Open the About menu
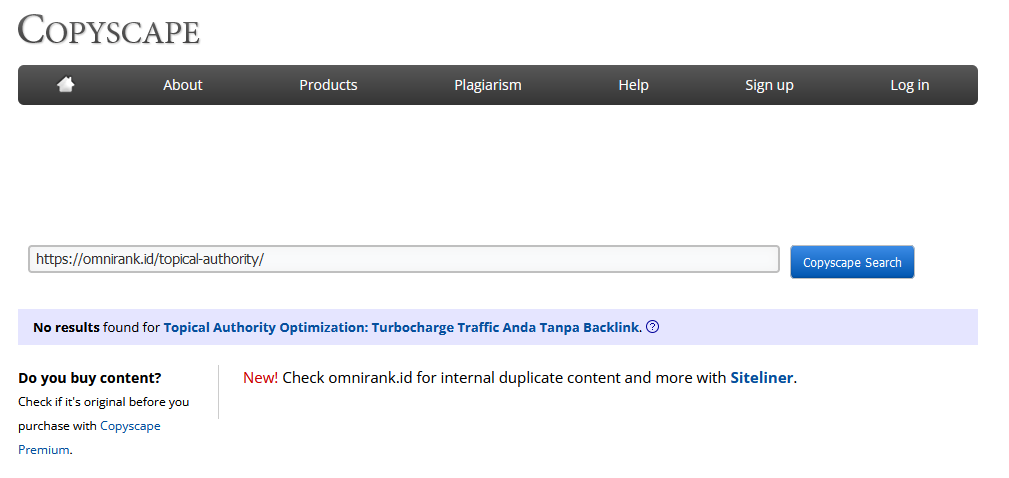 point(183,85)
